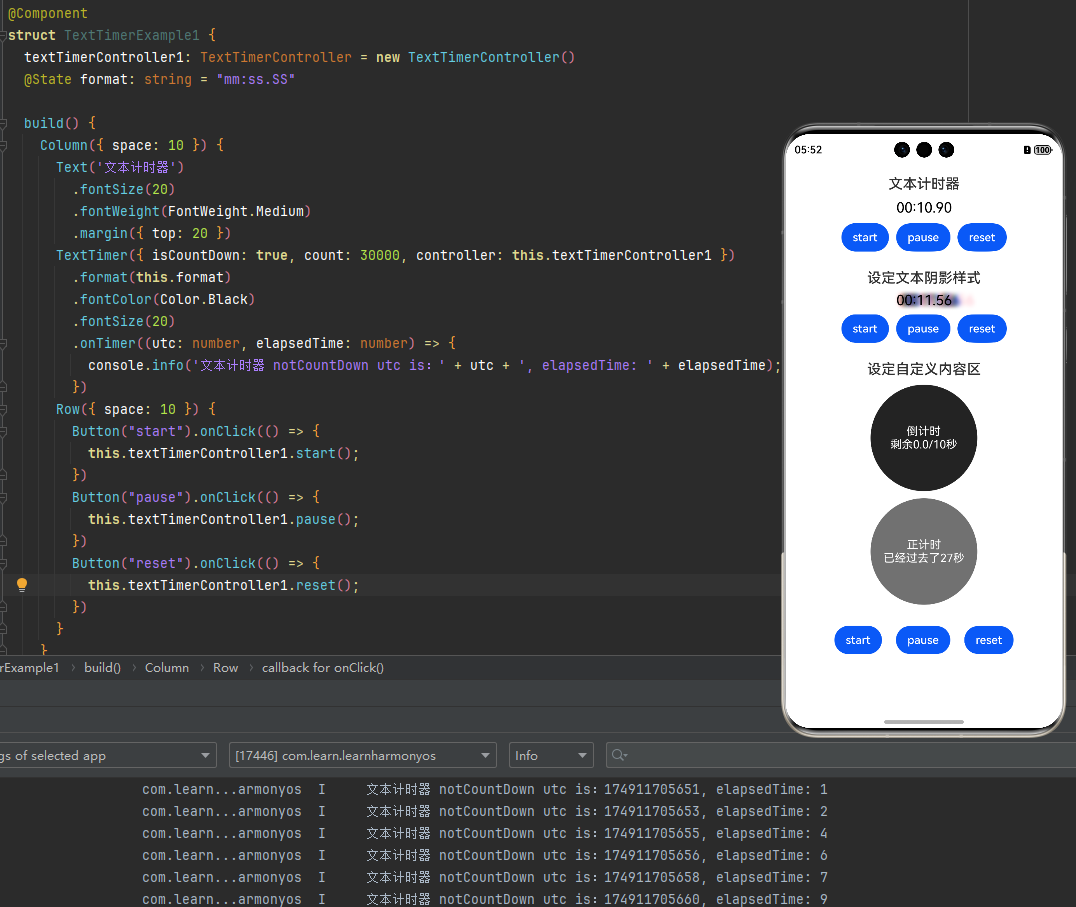Open the 'of selected app' log dropdown

pyautogui.click(x=107, y=755)
